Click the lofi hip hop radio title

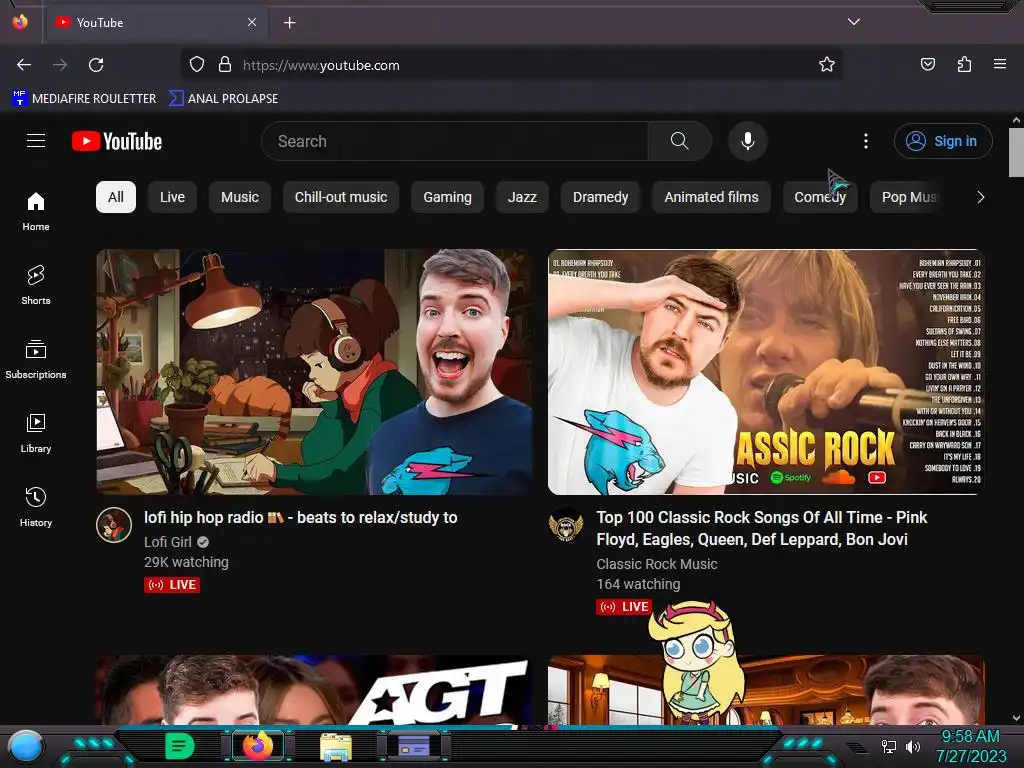300,518
